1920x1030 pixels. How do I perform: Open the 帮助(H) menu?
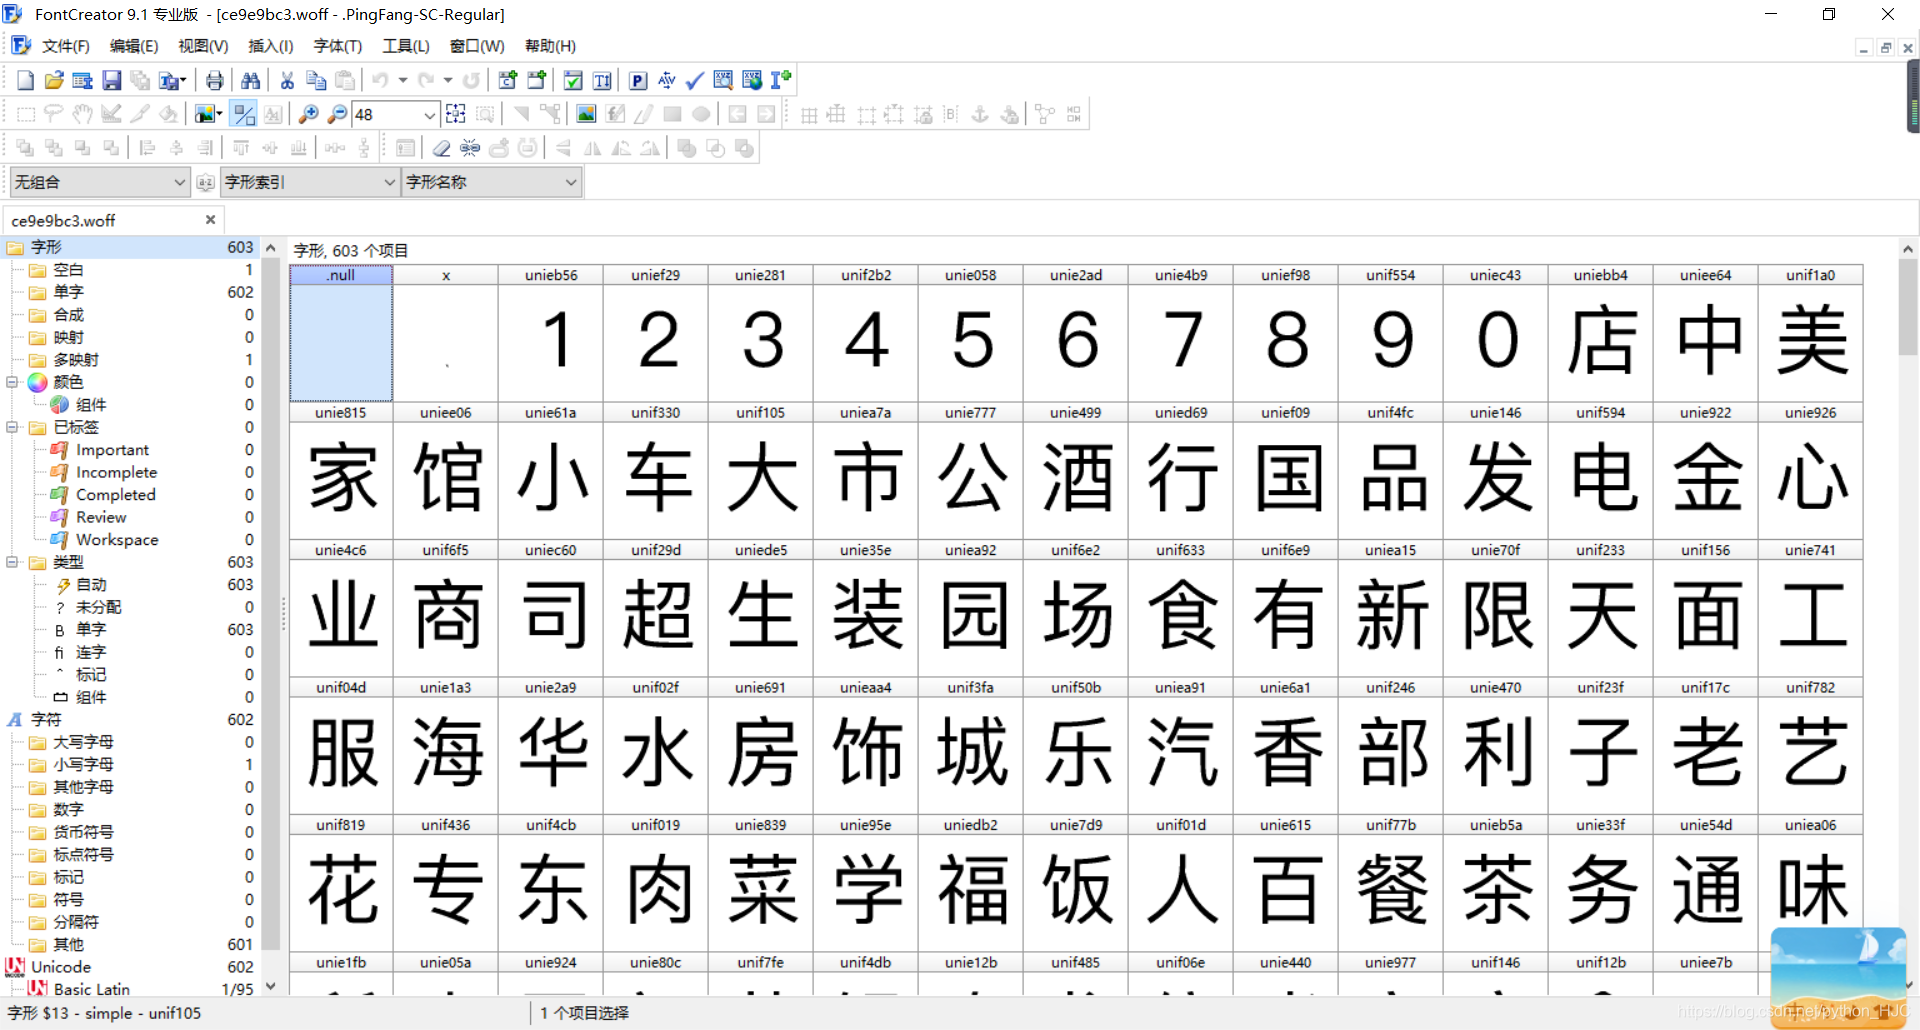pyautogui.click(x=551, y=46)
